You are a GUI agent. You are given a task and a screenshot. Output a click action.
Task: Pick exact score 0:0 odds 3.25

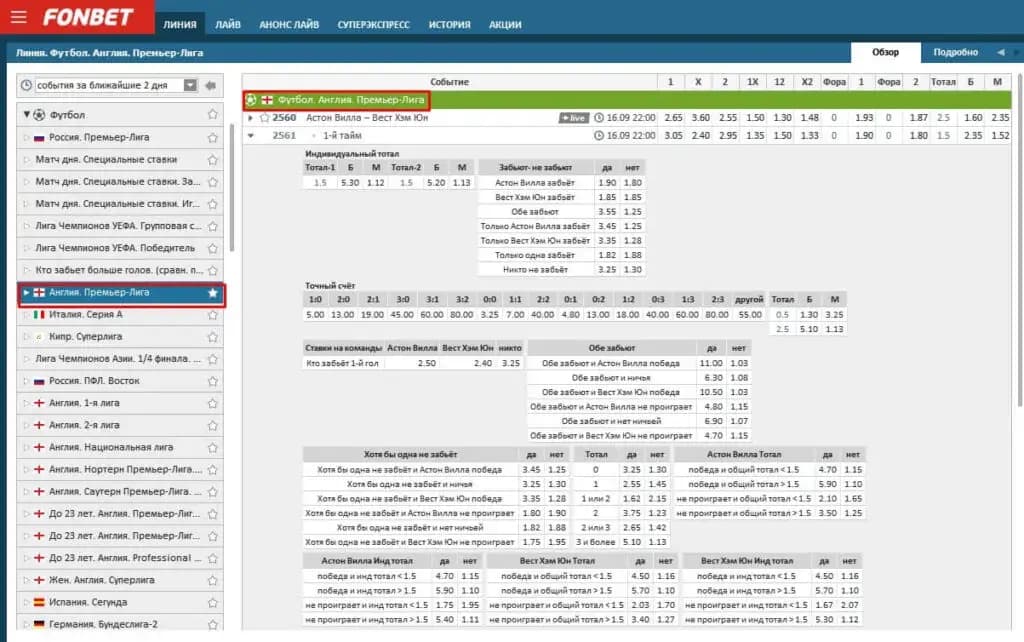[x=489, y=315]
